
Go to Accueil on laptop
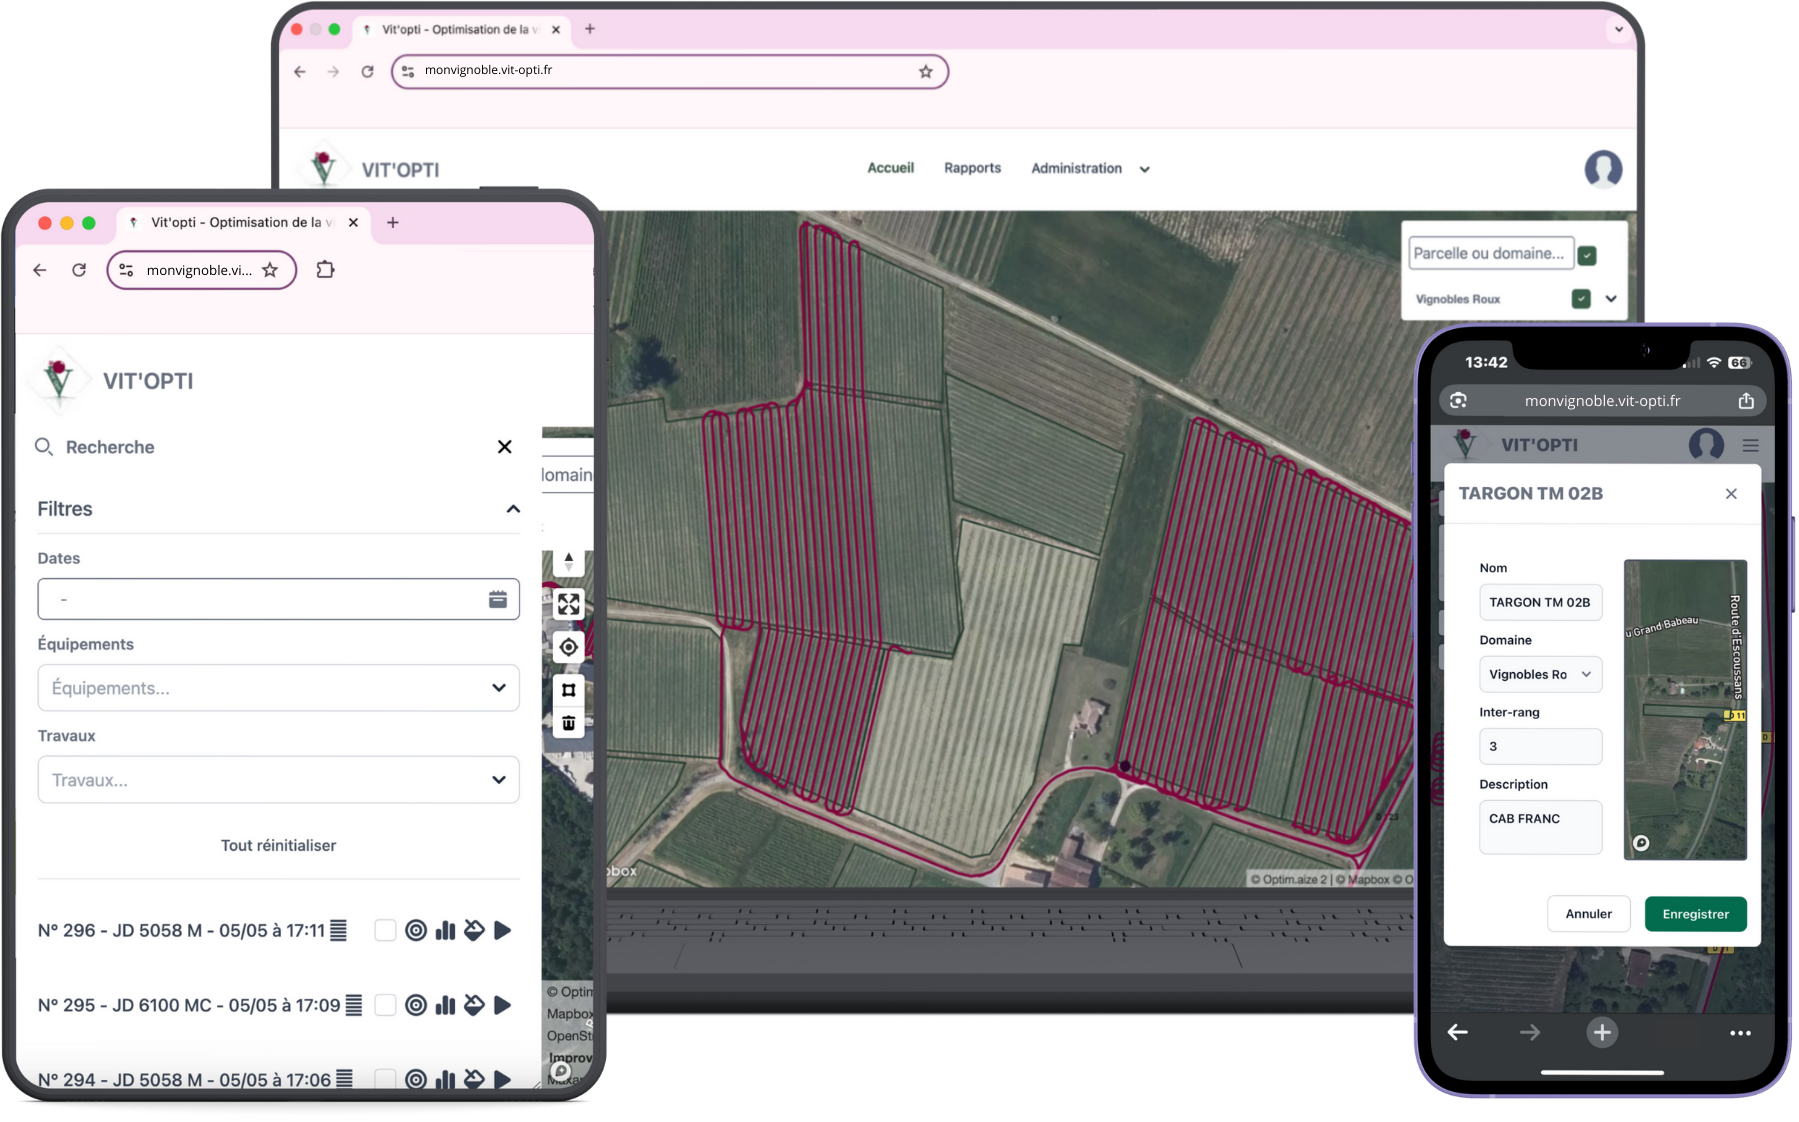click(x=890, y=168)
